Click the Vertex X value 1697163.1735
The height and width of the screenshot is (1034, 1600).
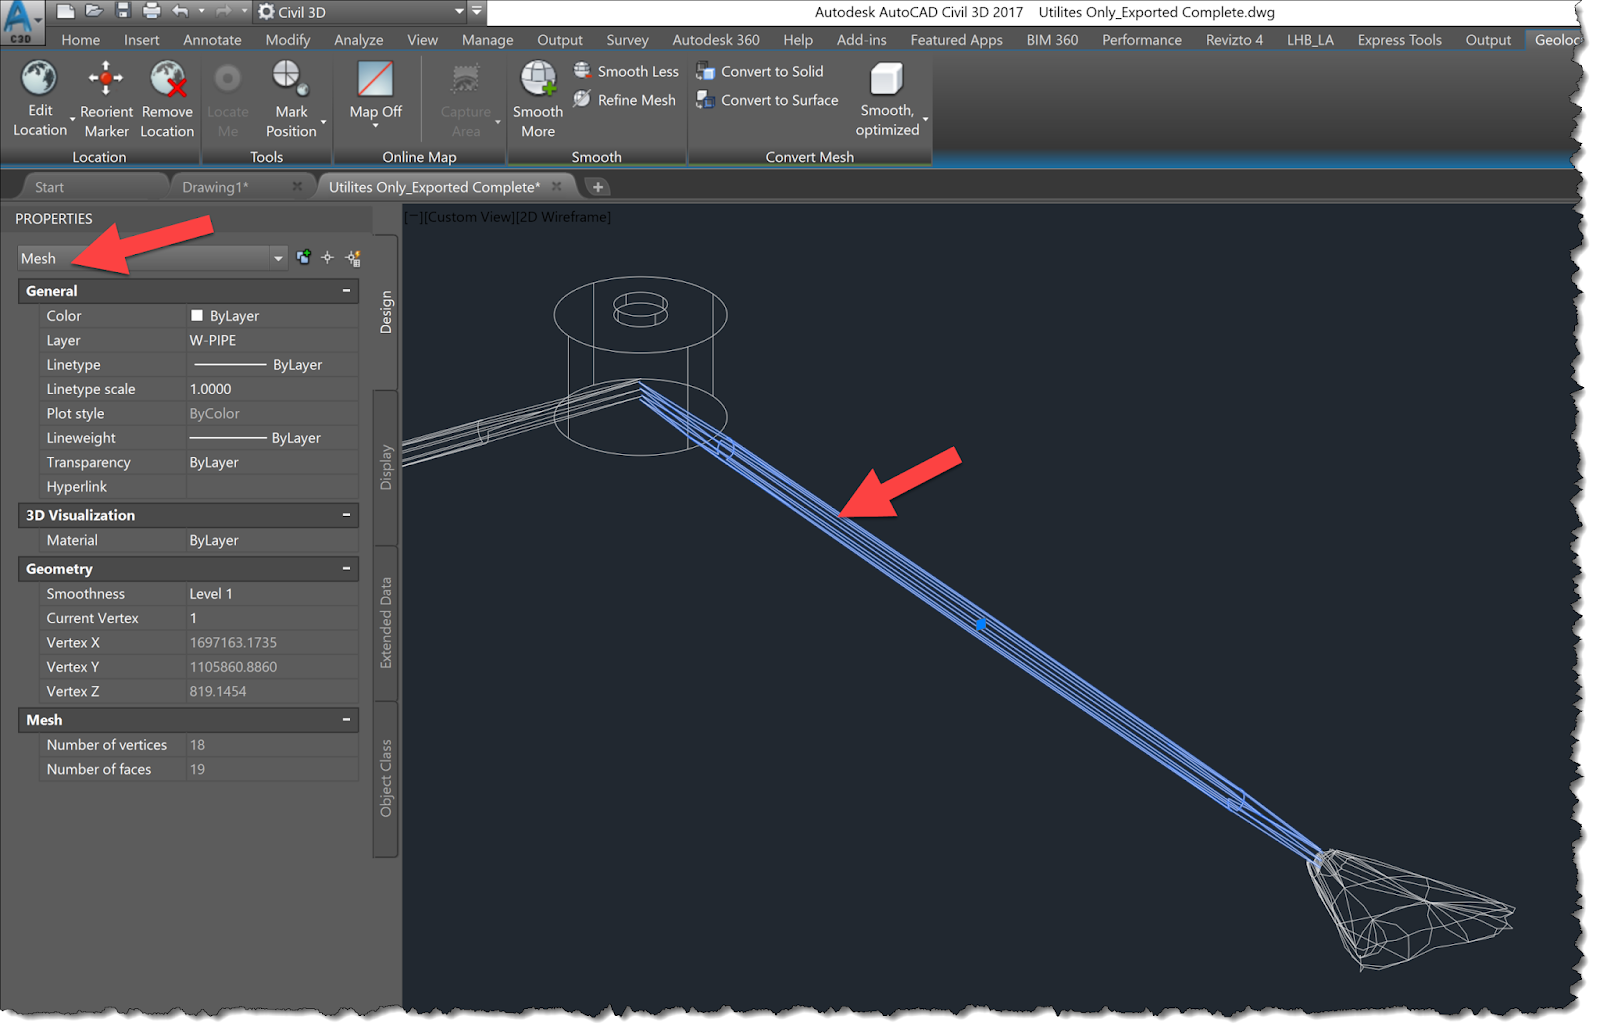click(x=233, y=643)
